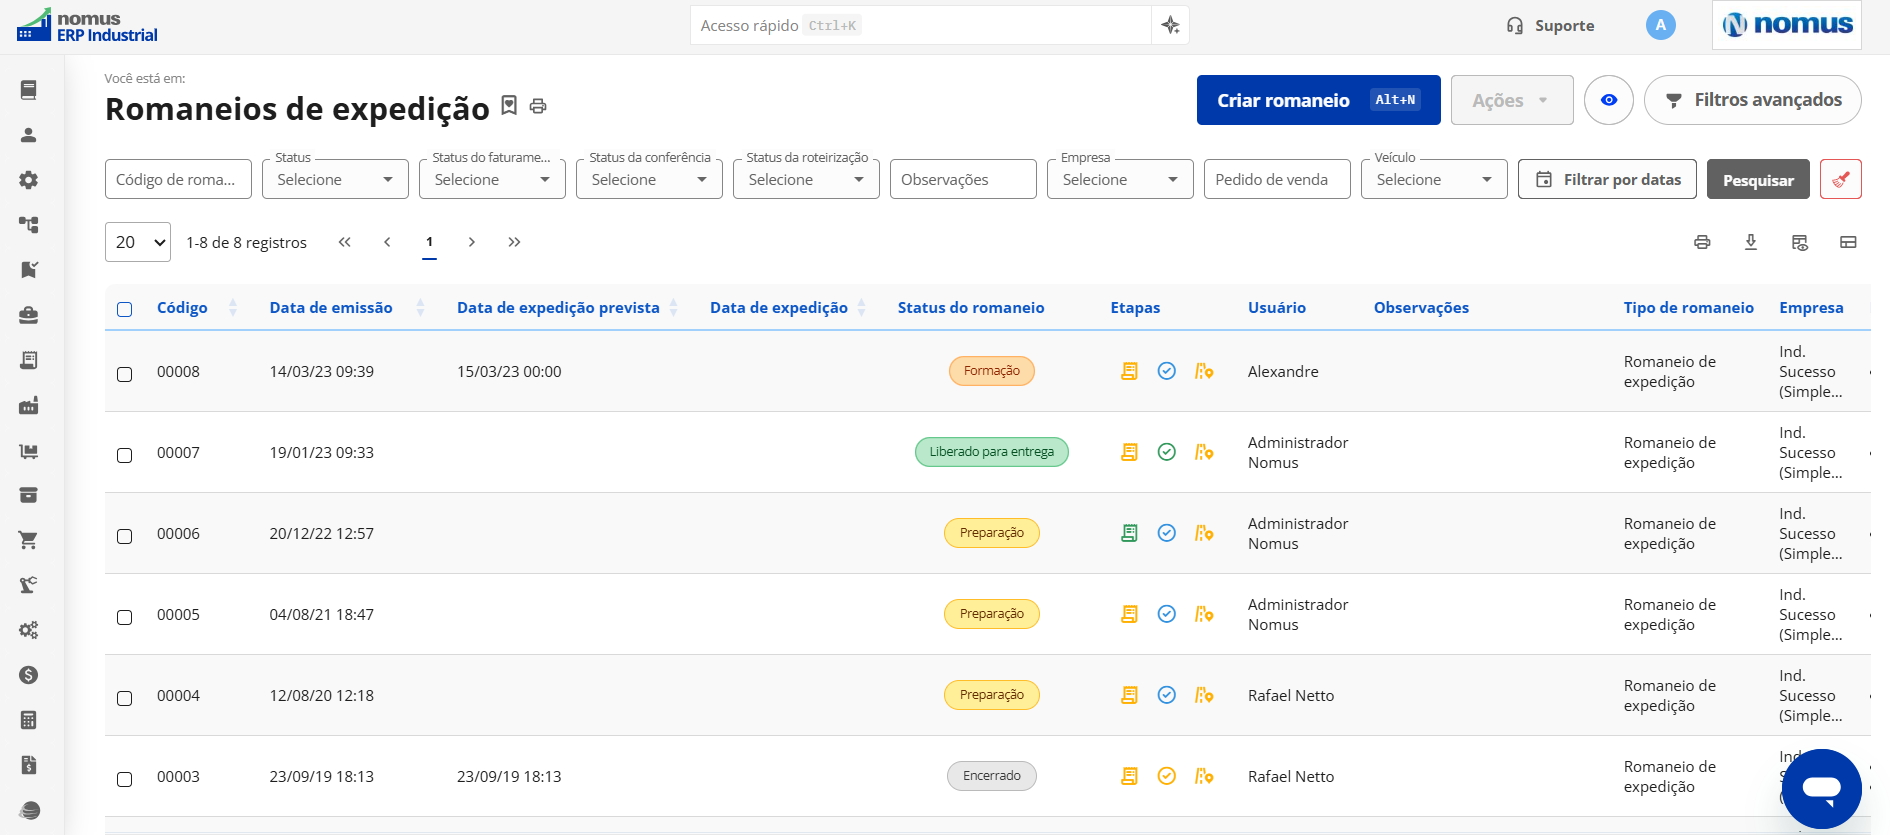
Task: Open Filtros avançados
Action: pos(1753,100)
